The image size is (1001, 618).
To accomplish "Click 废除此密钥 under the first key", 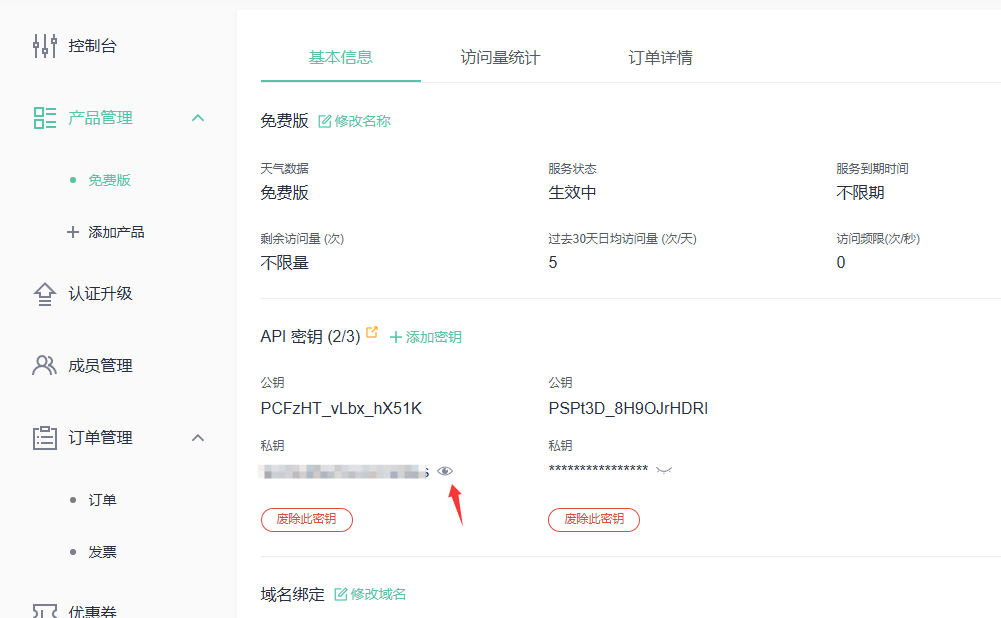I will point(307,519).
